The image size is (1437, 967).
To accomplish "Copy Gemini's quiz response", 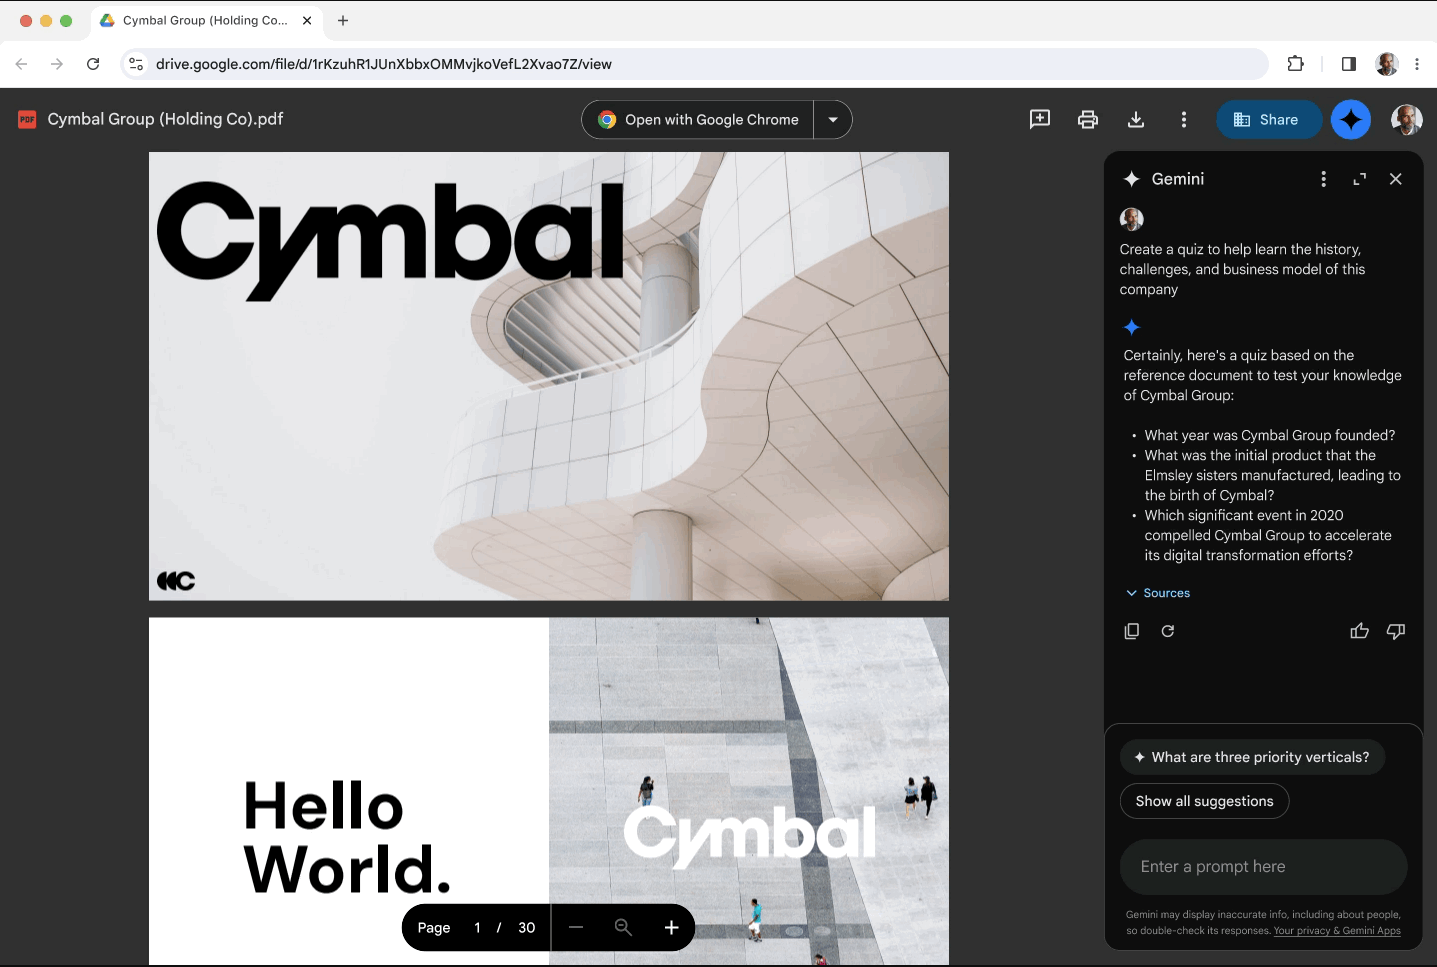I will 1131,631.
